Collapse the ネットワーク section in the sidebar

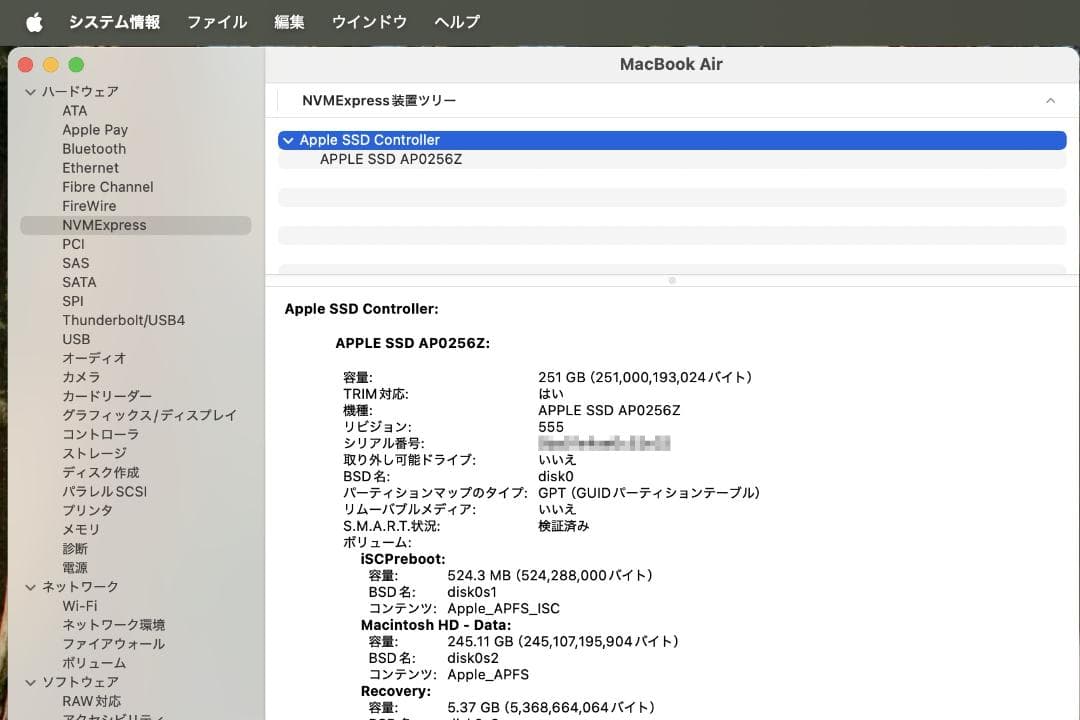coord(32,586)
